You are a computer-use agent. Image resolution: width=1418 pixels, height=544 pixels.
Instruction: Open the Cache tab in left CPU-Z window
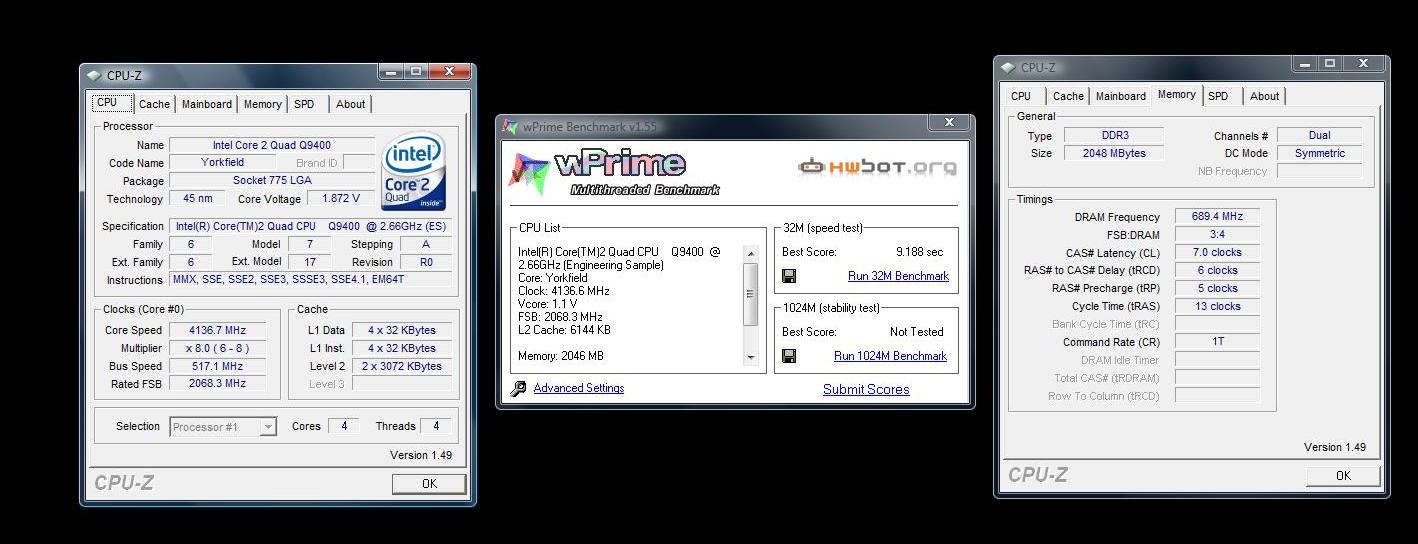click(x=154, y=104)
